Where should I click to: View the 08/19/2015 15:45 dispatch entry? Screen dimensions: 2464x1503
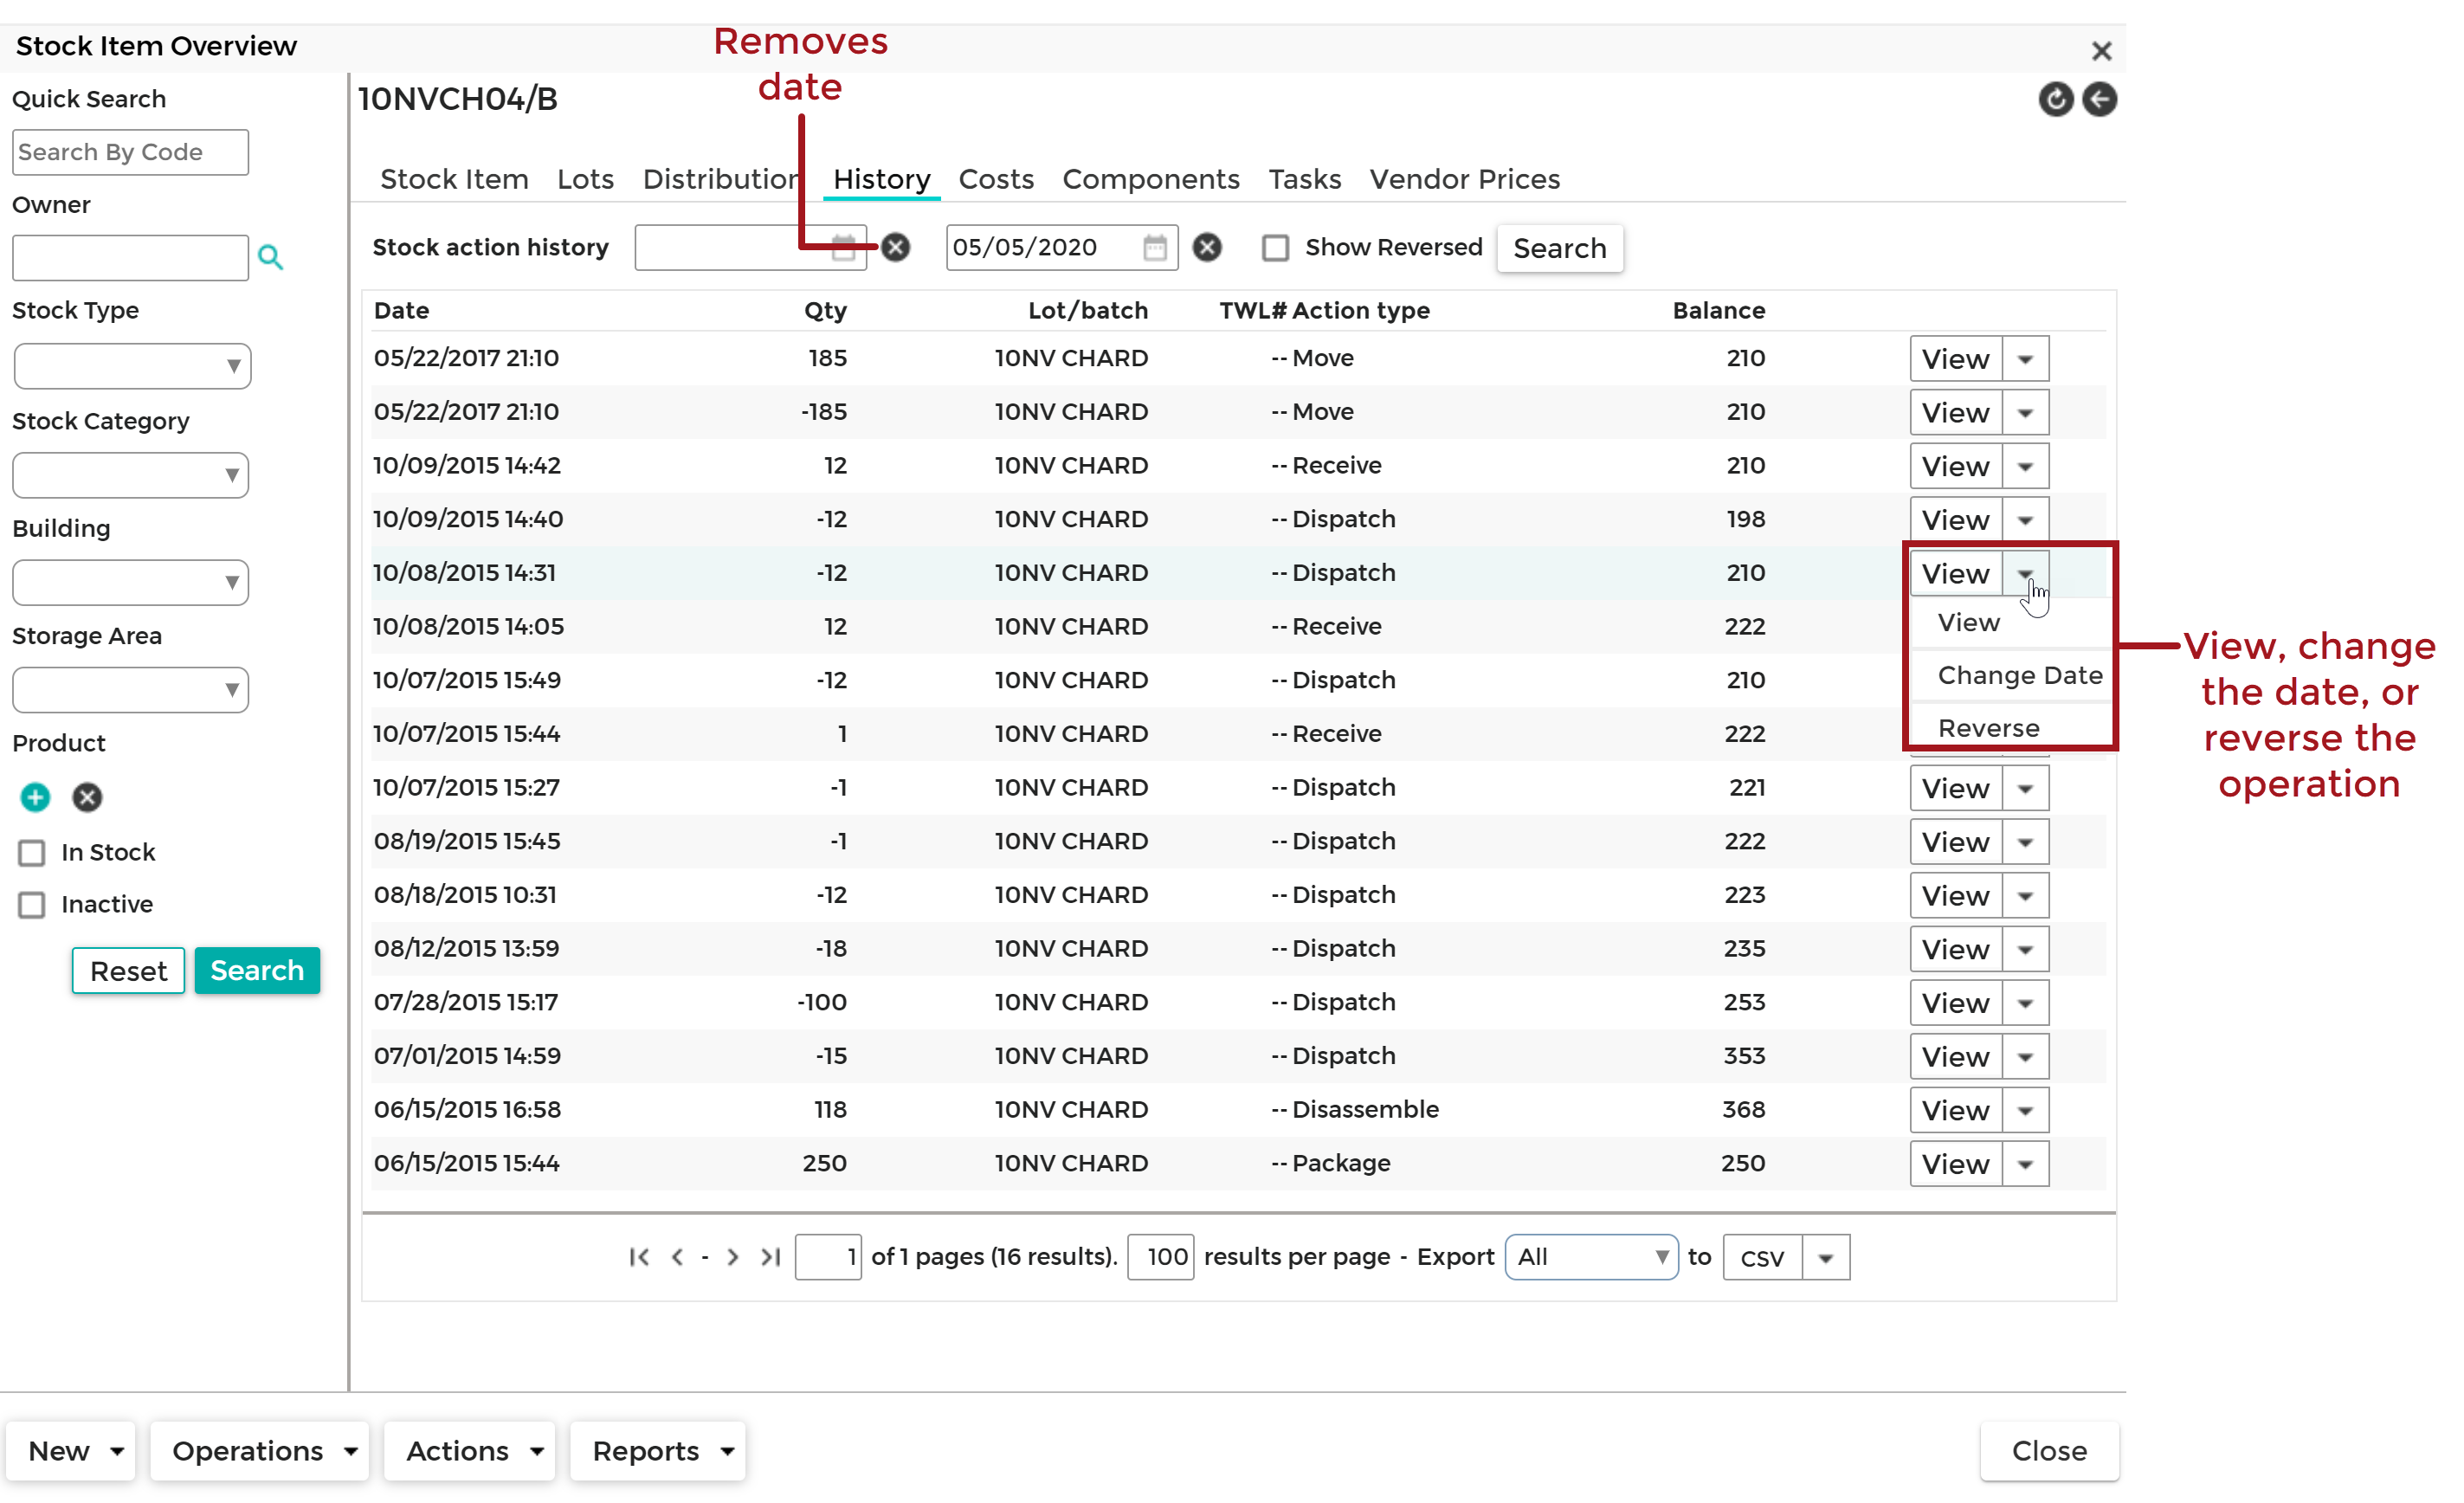pos(1956,842)
